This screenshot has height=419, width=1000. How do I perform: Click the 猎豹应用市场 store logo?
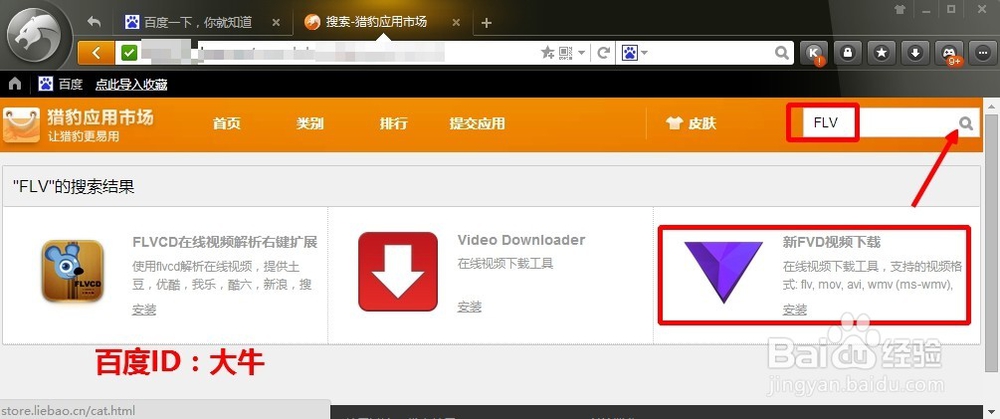78,124
